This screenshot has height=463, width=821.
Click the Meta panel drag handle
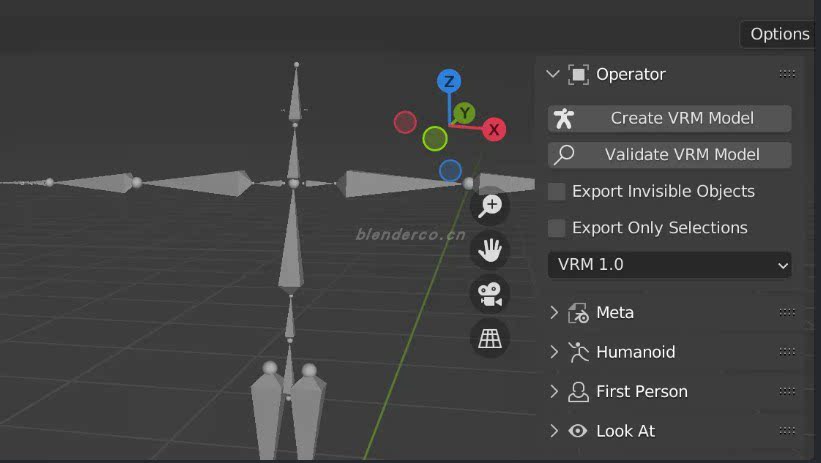point(787,313)
